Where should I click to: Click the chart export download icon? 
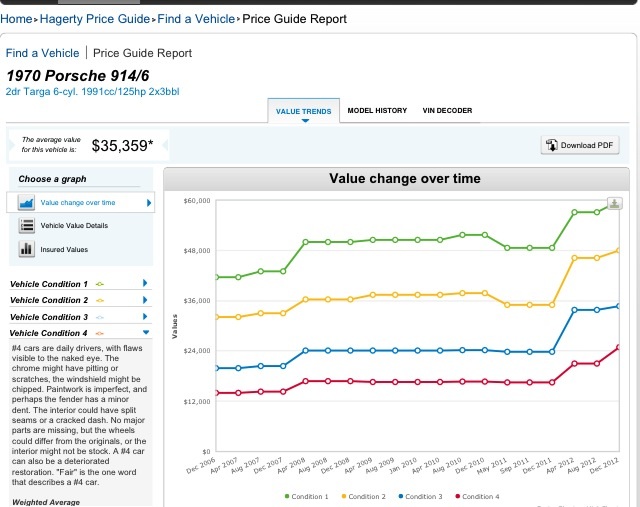pyautogui.click(x=615, y=203)
